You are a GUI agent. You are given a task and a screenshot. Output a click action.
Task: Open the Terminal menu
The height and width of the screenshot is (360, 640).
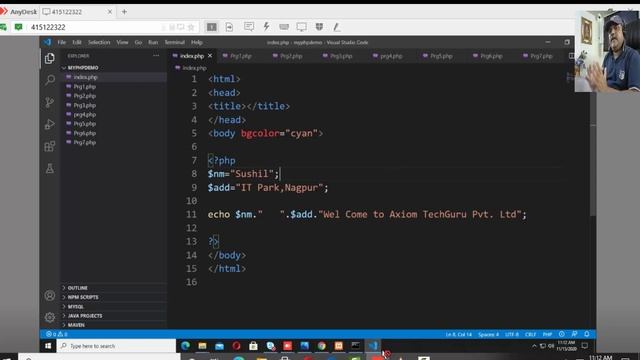tap(175, 42)
